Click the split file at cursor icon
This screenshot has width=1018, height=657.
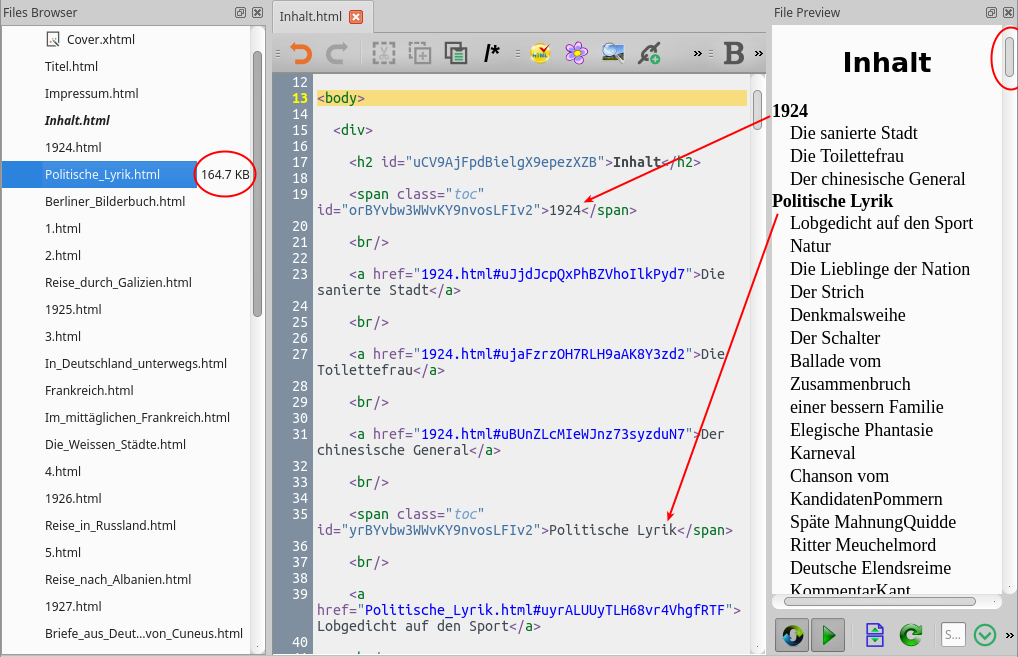coord(875,635)
